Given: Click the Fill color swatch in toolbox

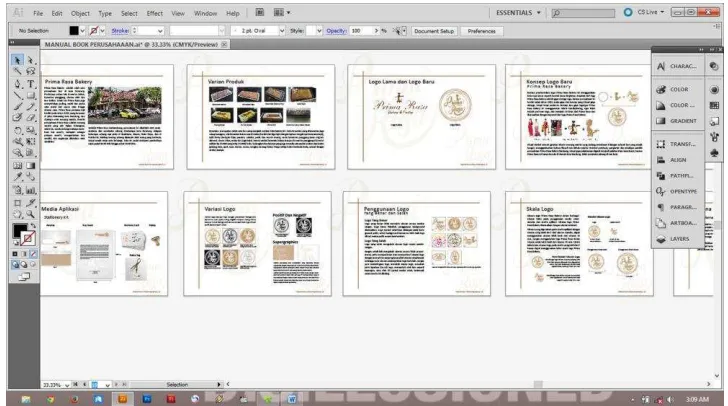Looking at the screenshot, I should 20,230.
